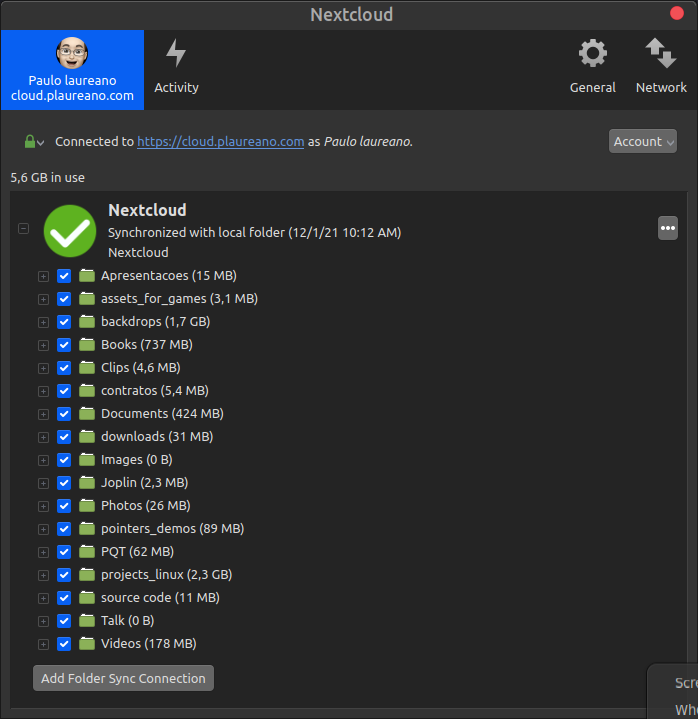The width and height of the screenshot is (698, 719).
Task: Uncheck the Apresentacoes folder checkbox
Action: (x=64, y=276)
